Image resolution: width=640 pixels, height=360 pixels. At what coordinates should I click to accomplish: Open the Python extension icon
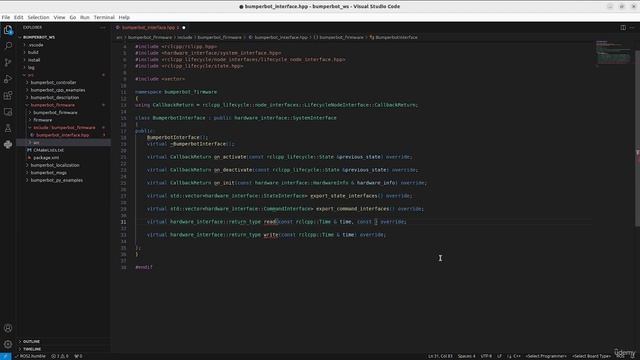[8, 144]
